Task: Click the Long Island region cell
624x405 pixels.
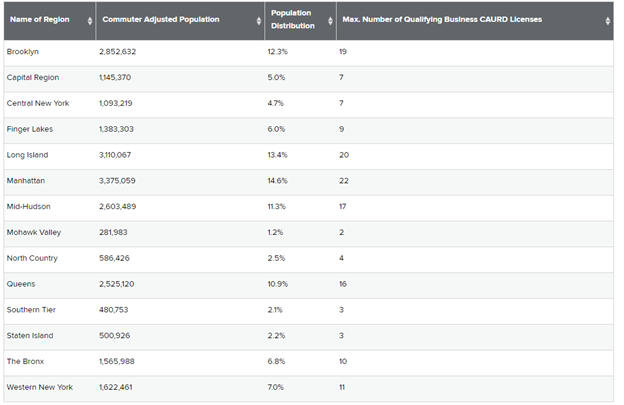Action: click(27, 155)
